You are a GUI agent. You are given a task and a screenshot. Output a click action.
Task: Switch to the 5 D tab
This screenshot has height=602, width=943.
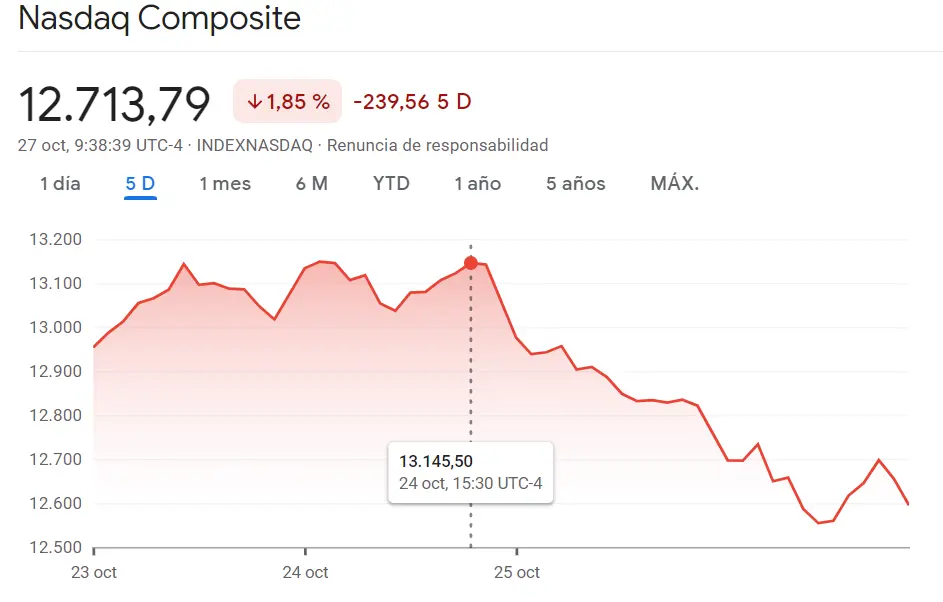(x=140, y=183)
